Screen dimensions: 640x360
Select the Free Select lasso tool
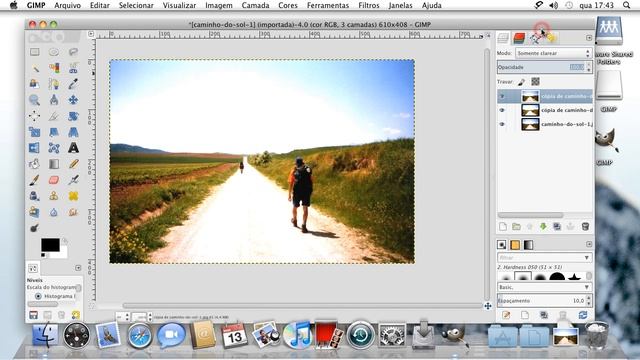pos(73,52)
